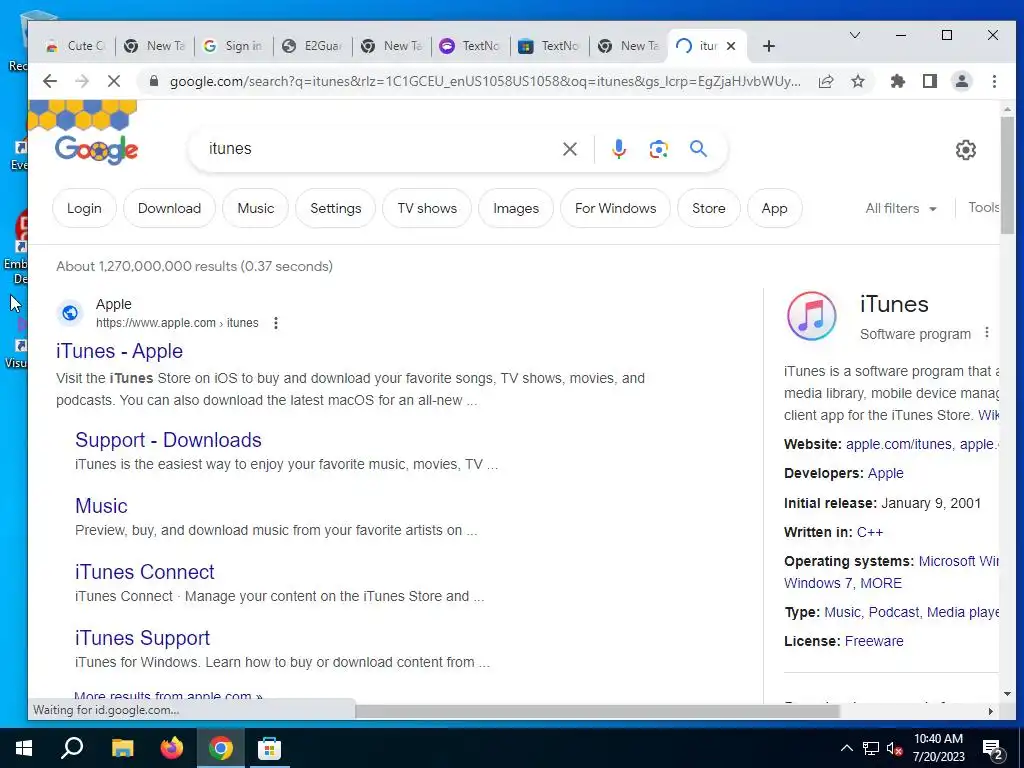Click the Google doodle logo

[x=96, y=150]
